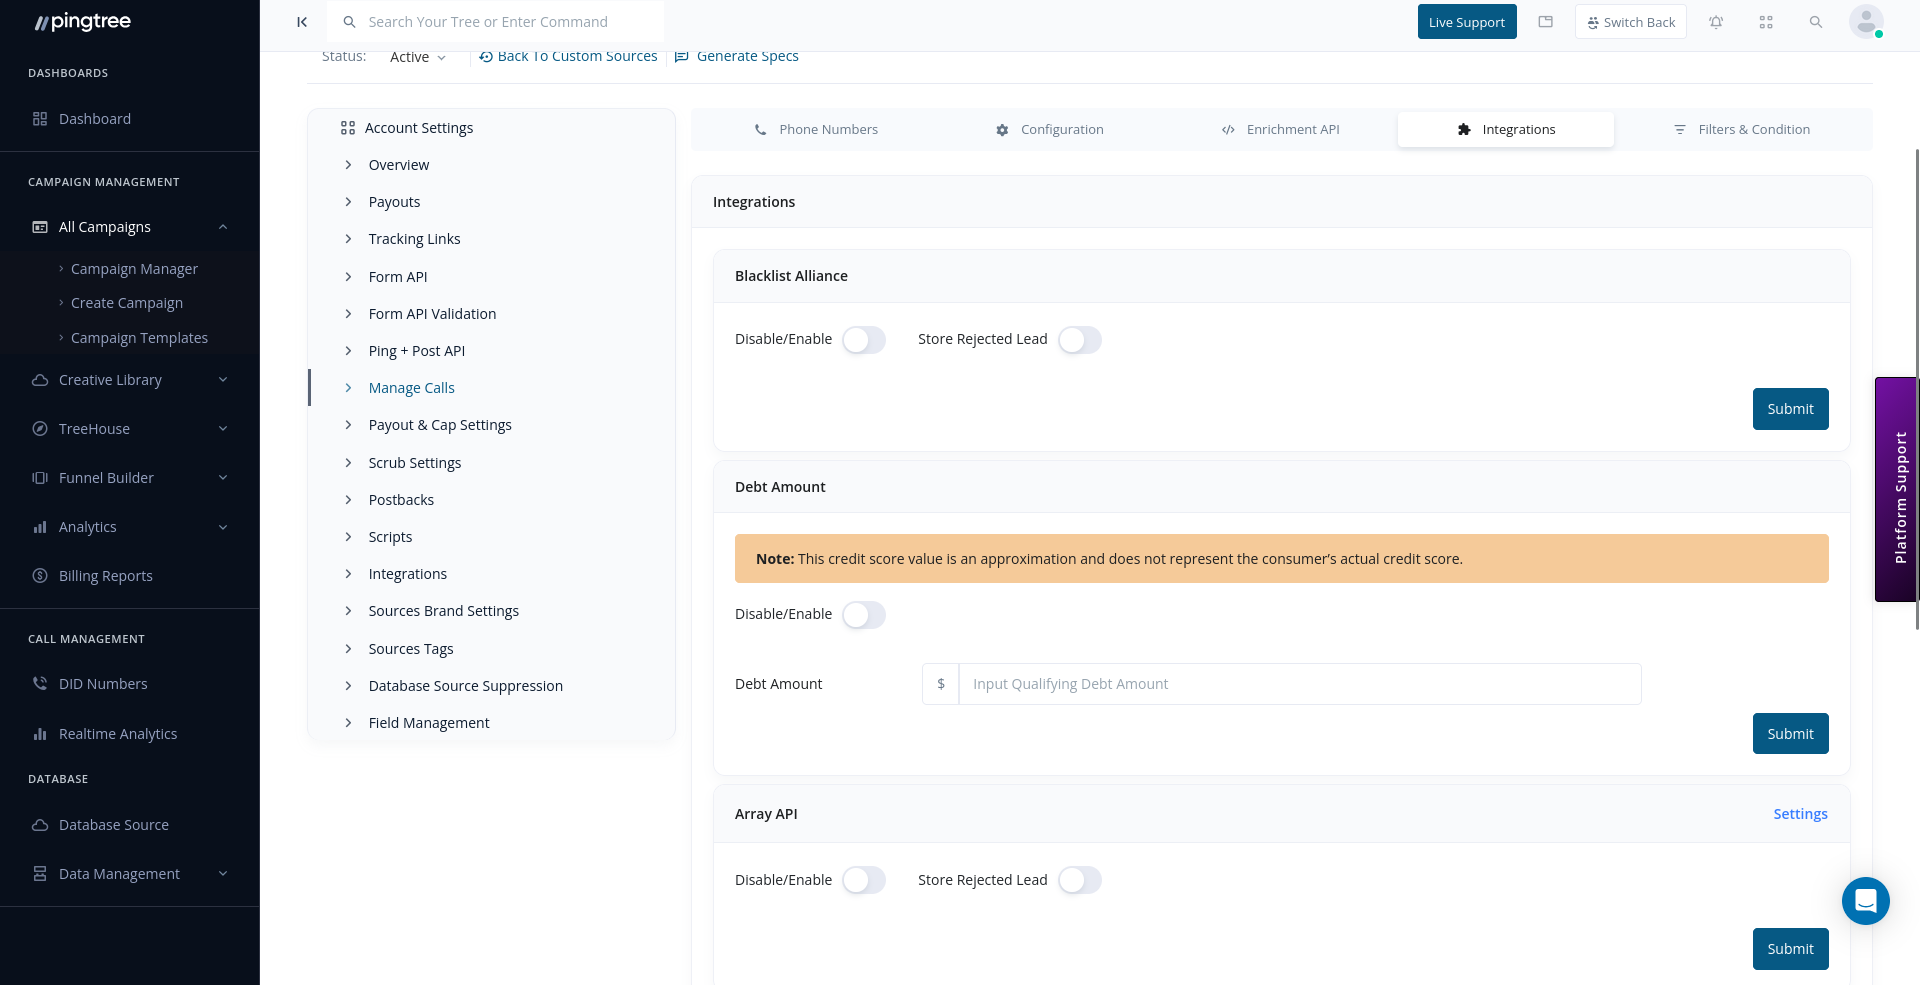Open the Status Active dropdown

click(x=418, y=56)
